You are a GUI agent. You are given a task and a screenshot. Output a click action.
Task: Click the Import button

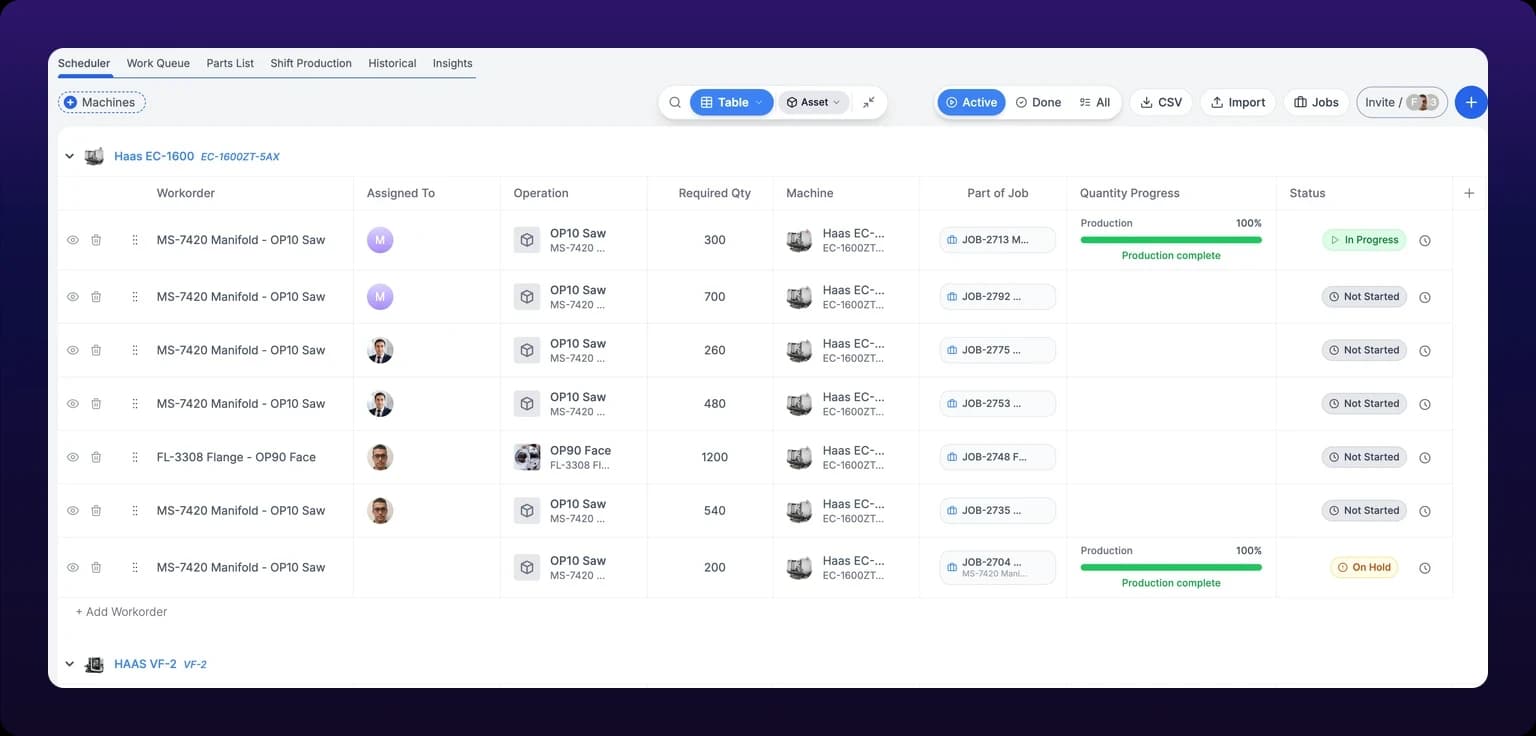click(x=1238, y=102)
